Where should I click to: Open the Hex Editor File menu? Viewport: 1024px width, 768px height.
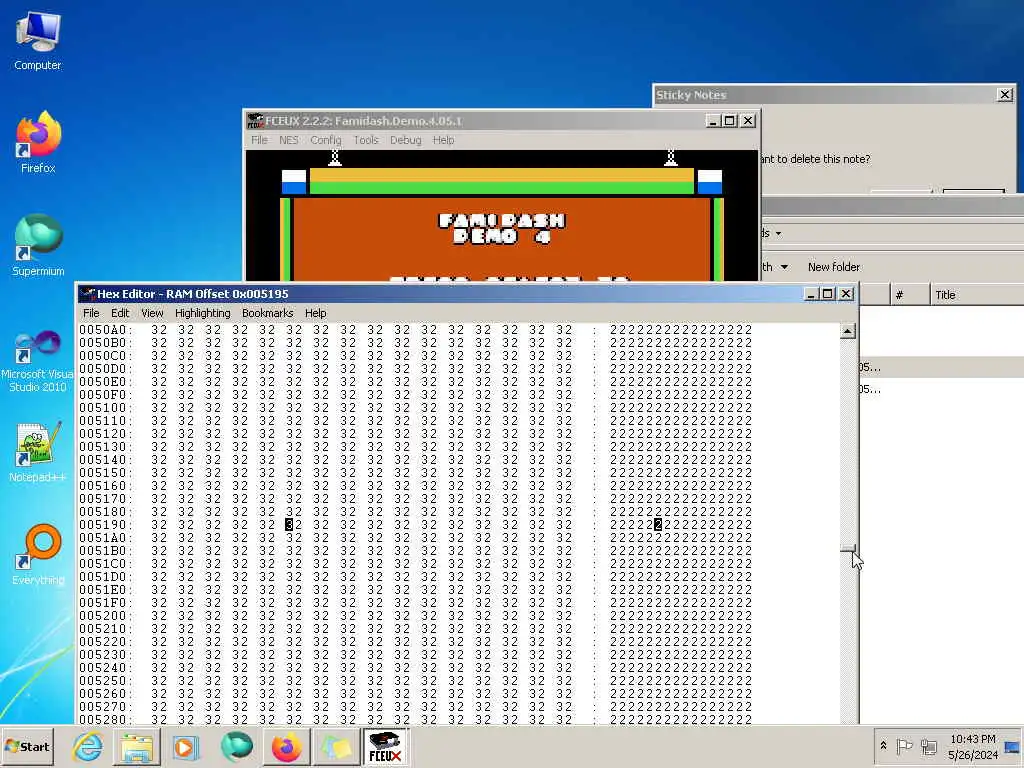click(91, 313)
